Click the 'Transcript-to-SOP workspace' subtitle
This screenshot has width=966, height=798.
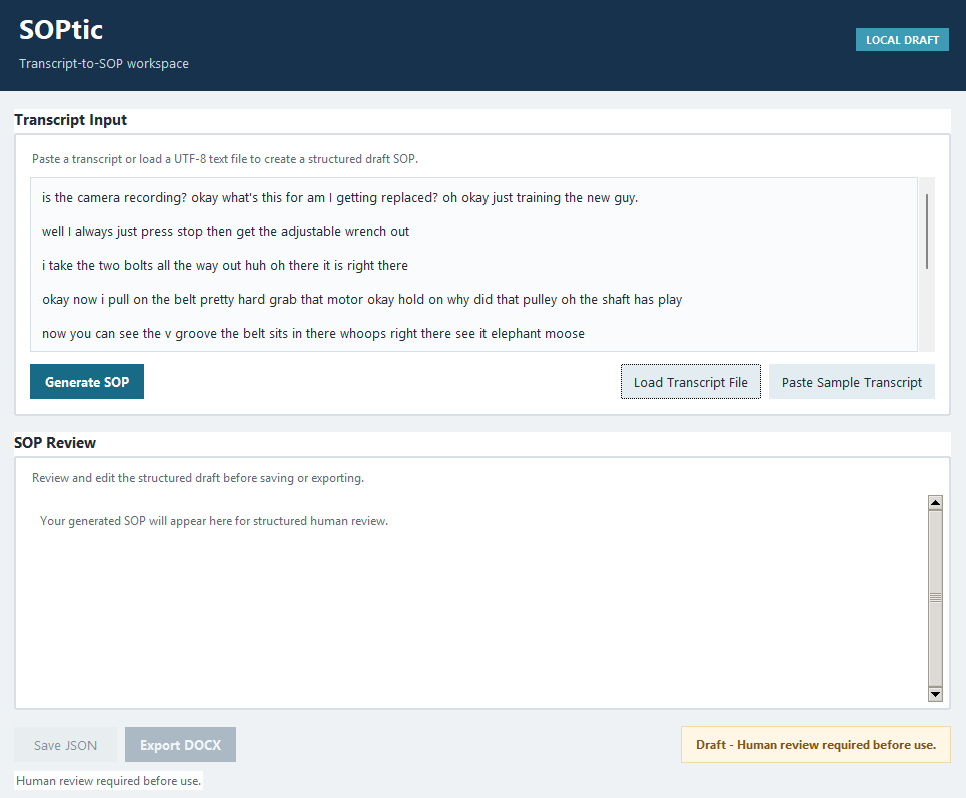[x=104, y=63]
